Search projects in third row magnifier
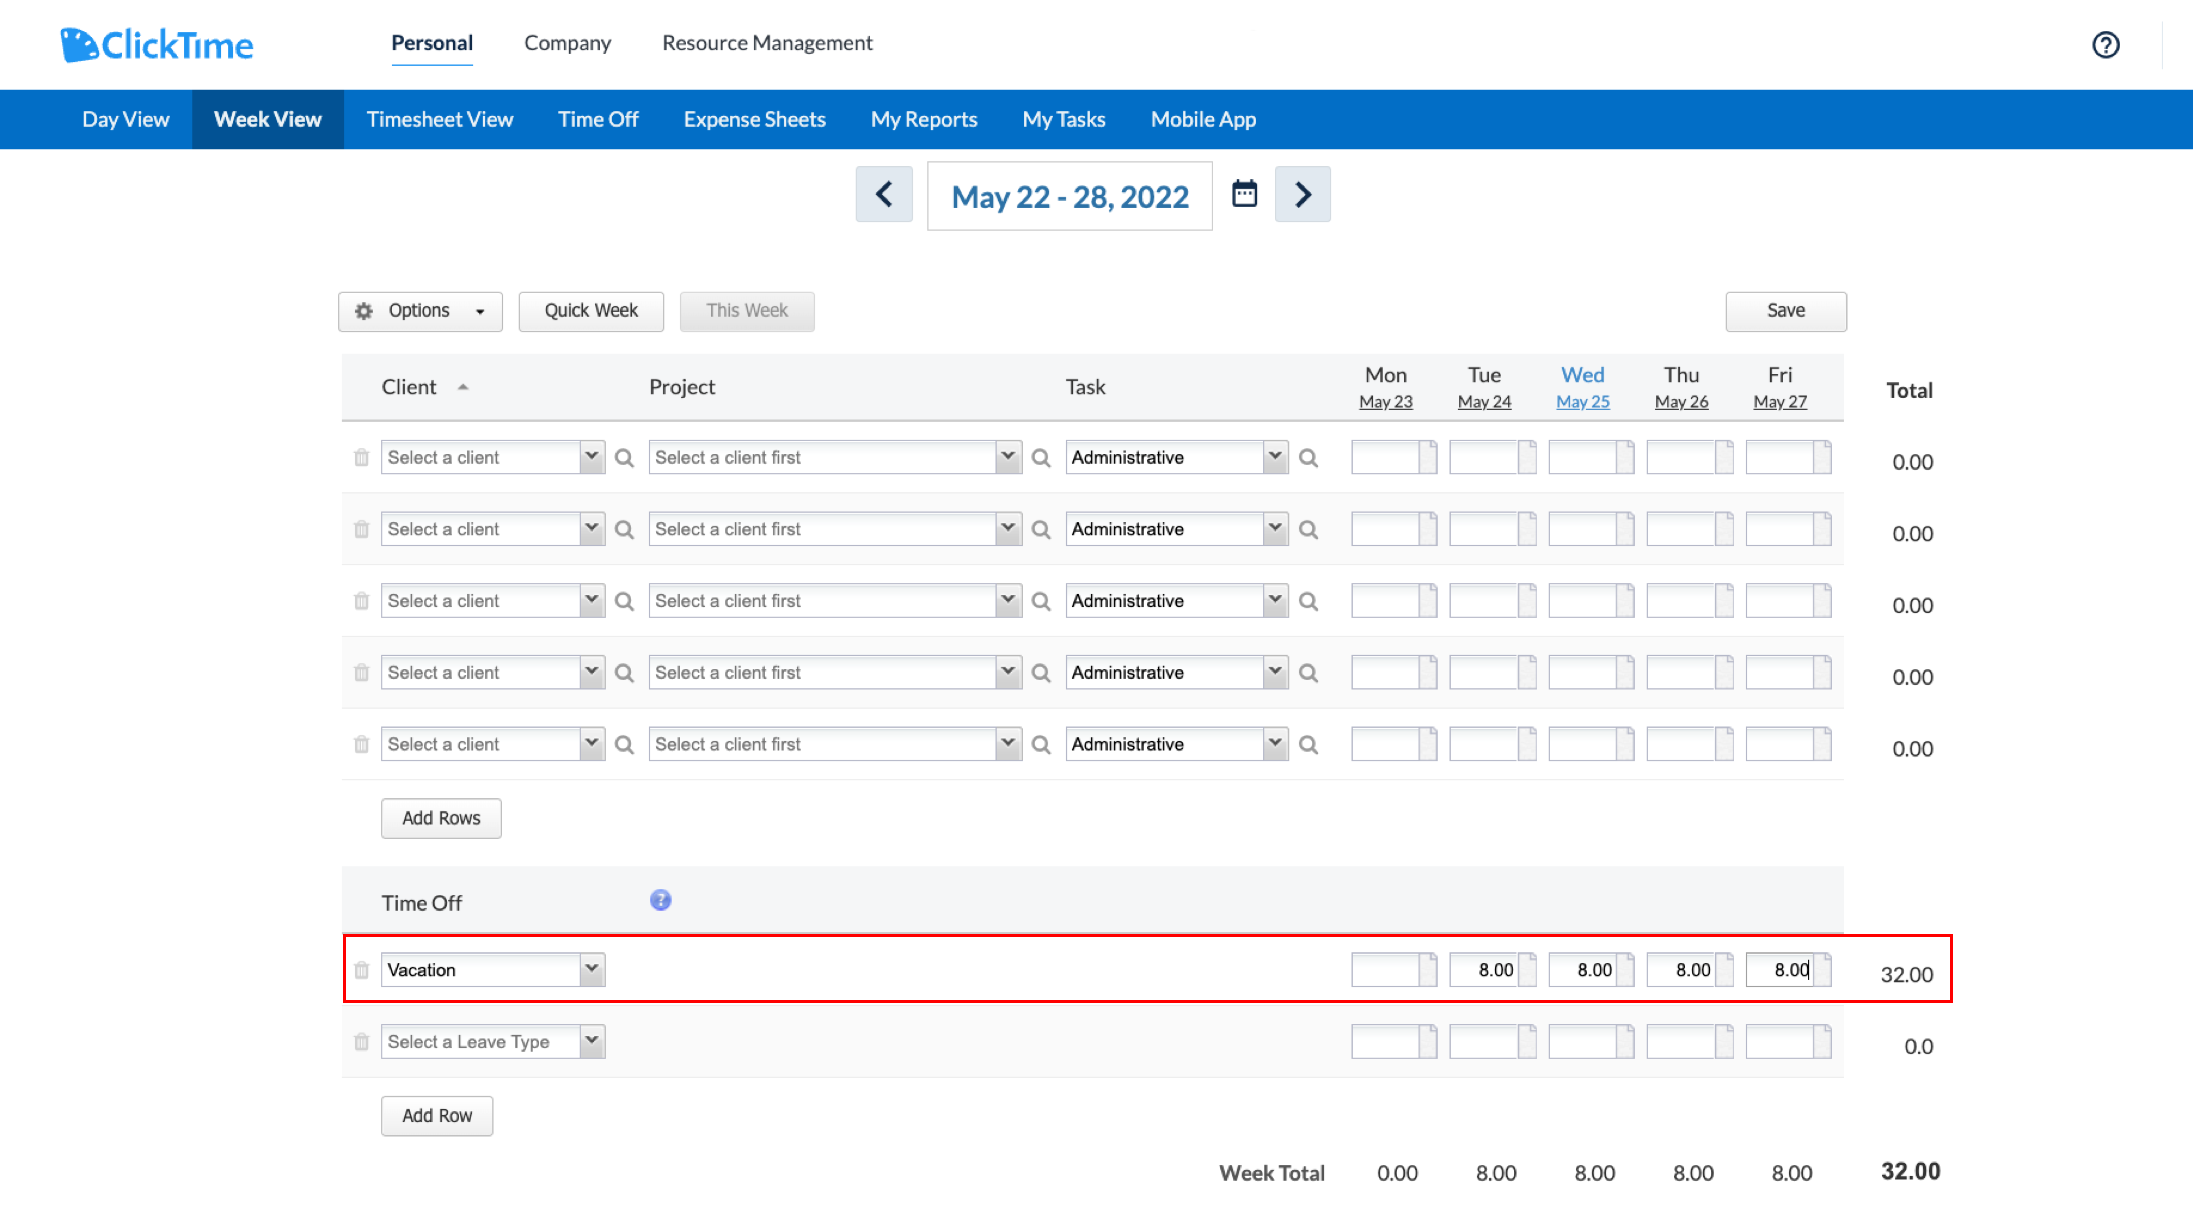This screenshot has width=2193, height=1218. click(x=1041, y=602)
